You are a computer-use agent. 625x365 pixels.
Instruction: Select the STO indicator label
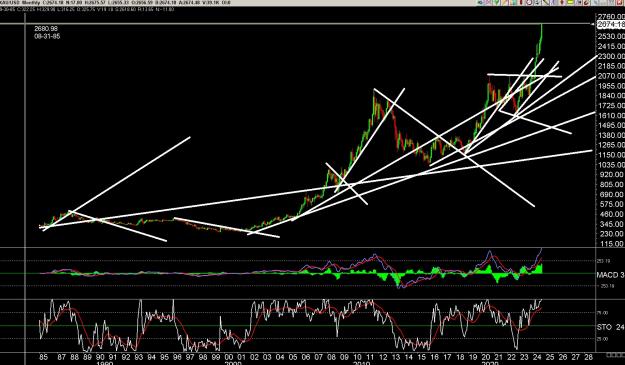[x=610, y=327]
